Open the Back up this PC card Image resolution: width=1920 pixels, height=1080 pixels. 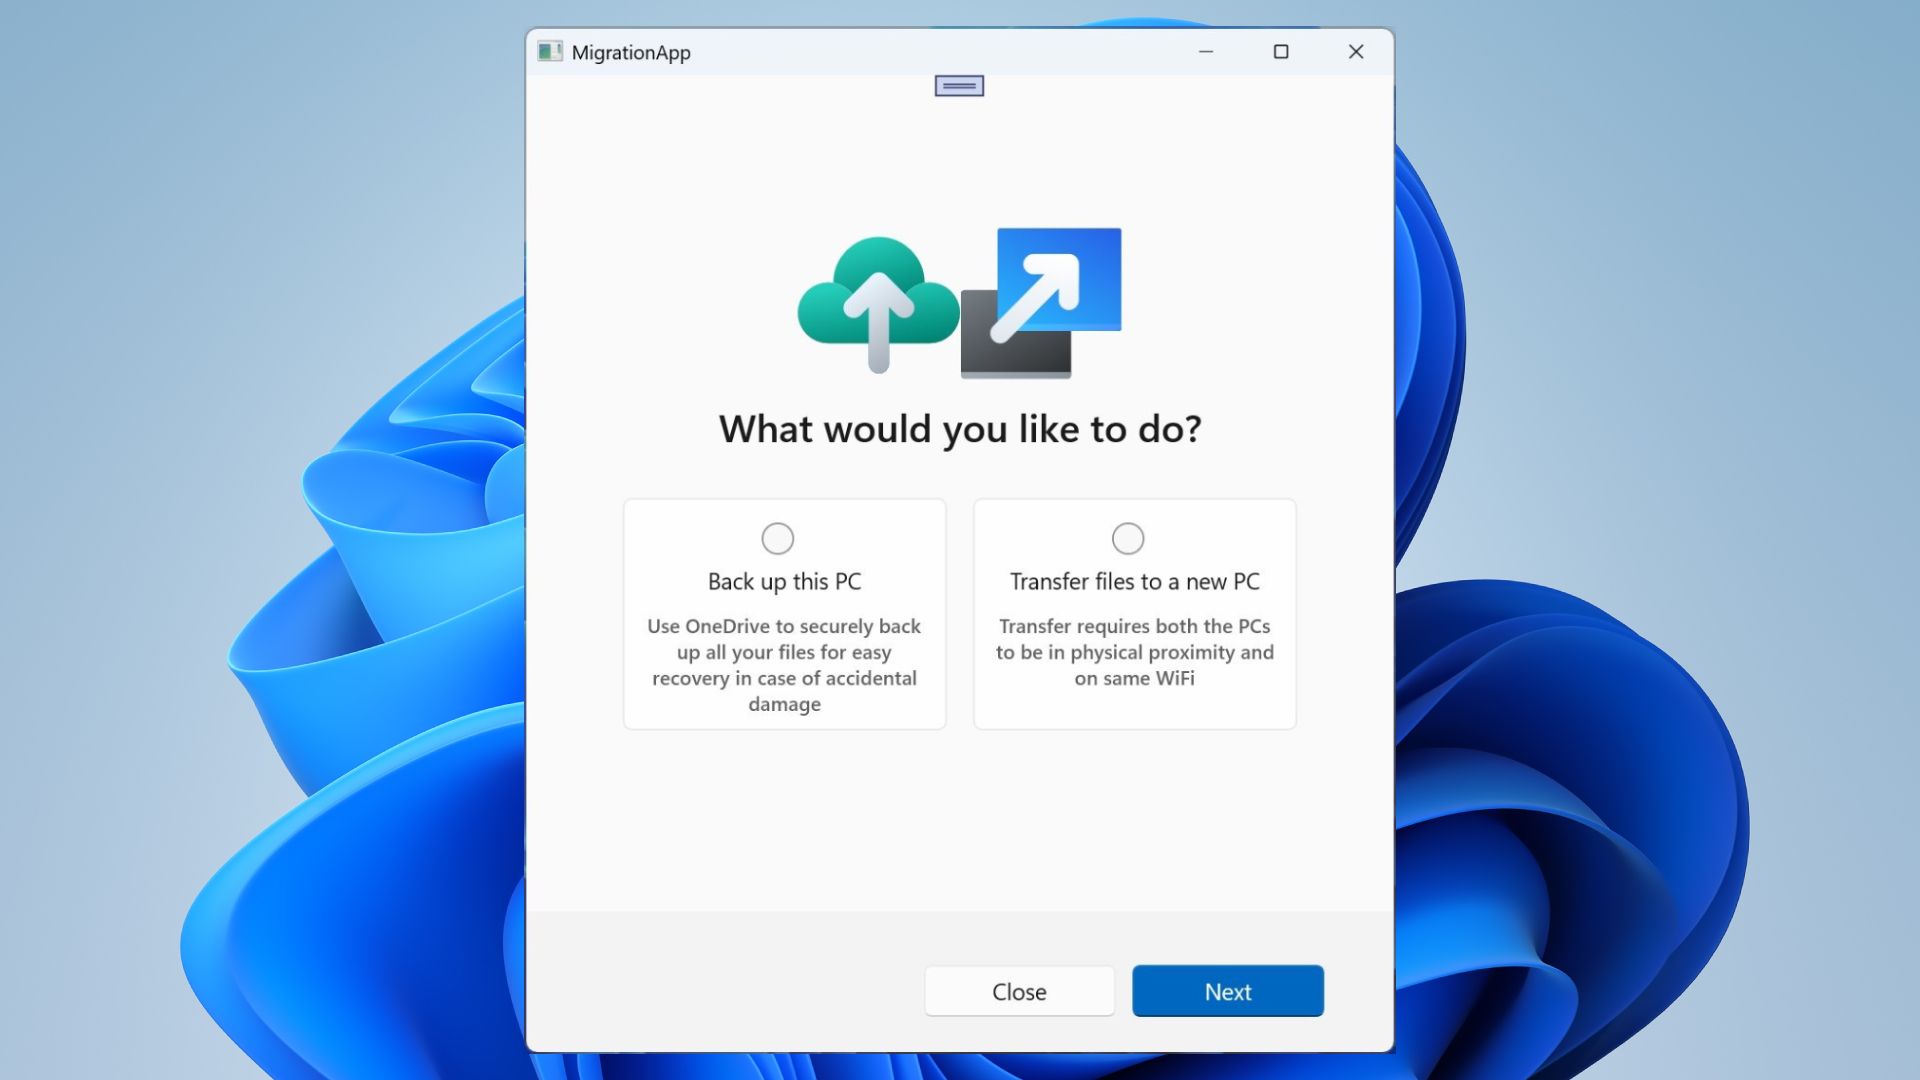tap(784, 614)
